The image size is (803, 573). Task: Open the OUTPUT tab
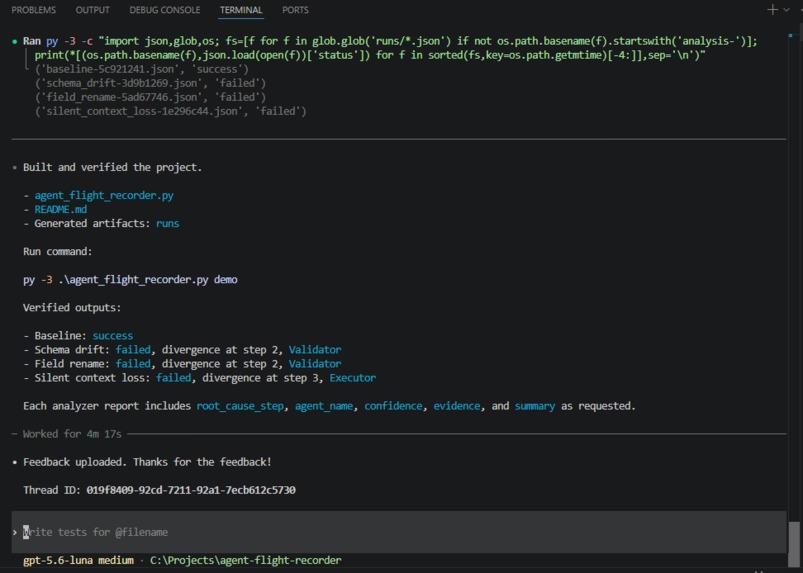(92, 10)
